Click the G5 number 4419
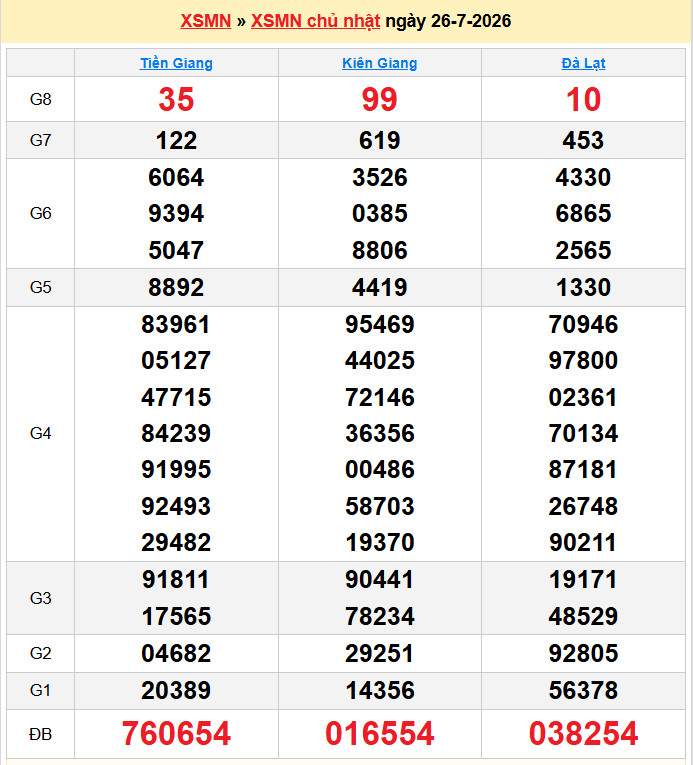The width and height of the screenshot is (693, 765). [380, 287]
